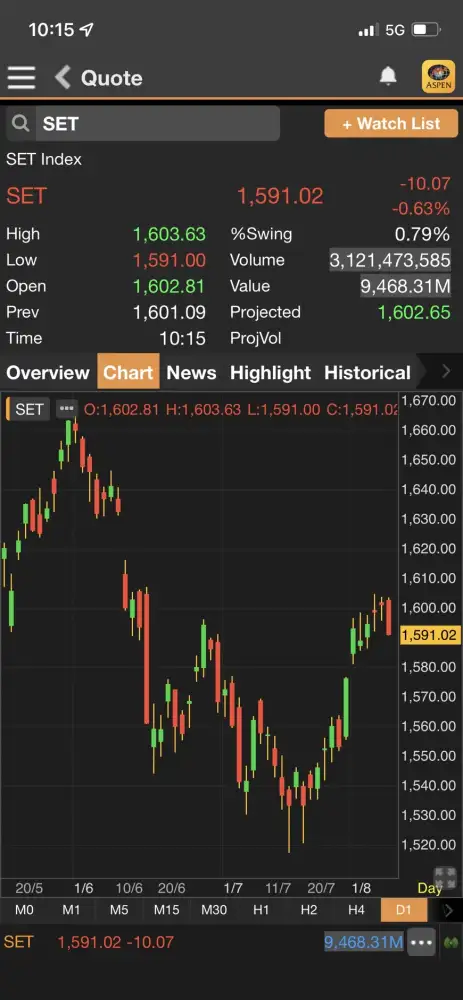463x1000 pixels.
Task: Open the News tab
Action: pyautogui.click(x=191, y=372)
